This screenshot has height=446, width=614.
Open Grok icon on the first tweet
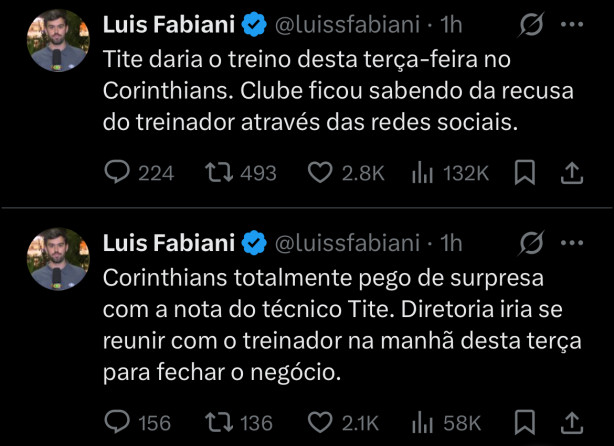531,24
